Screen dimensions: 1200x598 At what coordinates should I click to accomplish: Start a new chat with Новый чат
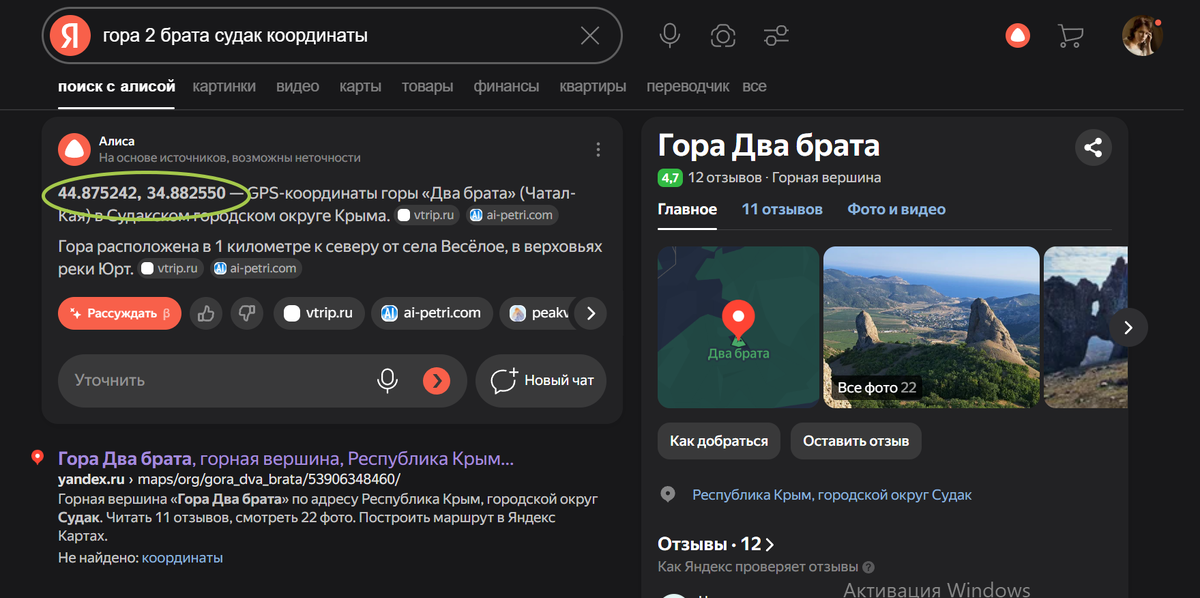541,380
